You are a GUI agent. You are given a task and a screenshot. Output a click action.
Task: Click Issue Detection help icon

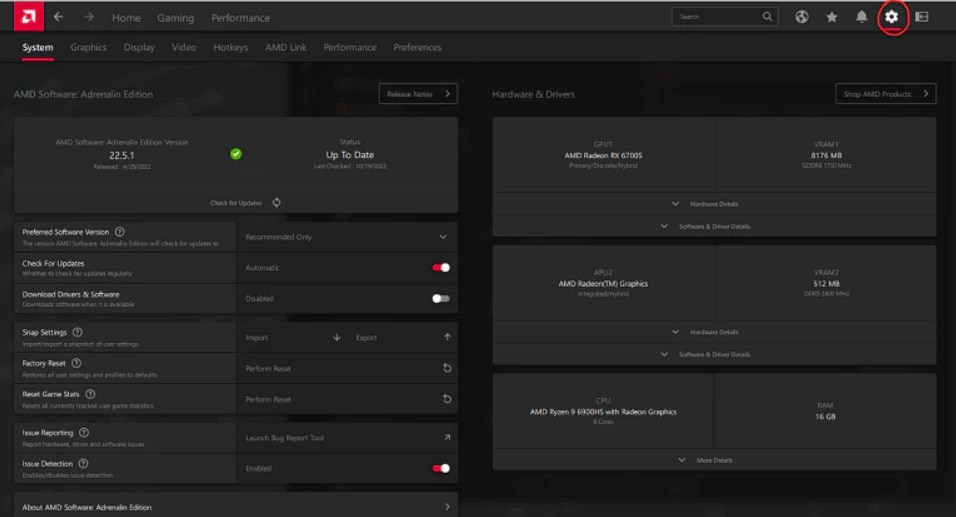coord(84,463)
